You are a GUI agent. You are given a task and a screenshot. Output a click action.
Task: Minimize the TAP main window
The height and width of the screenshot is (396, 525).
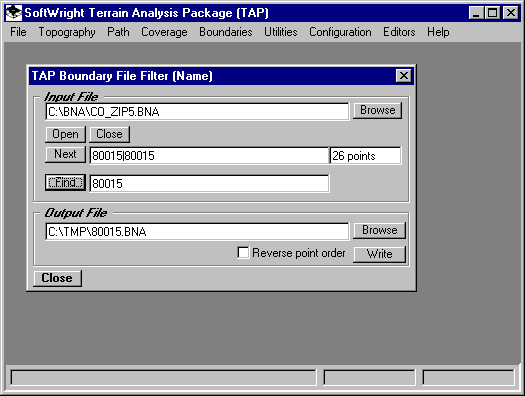476,13
